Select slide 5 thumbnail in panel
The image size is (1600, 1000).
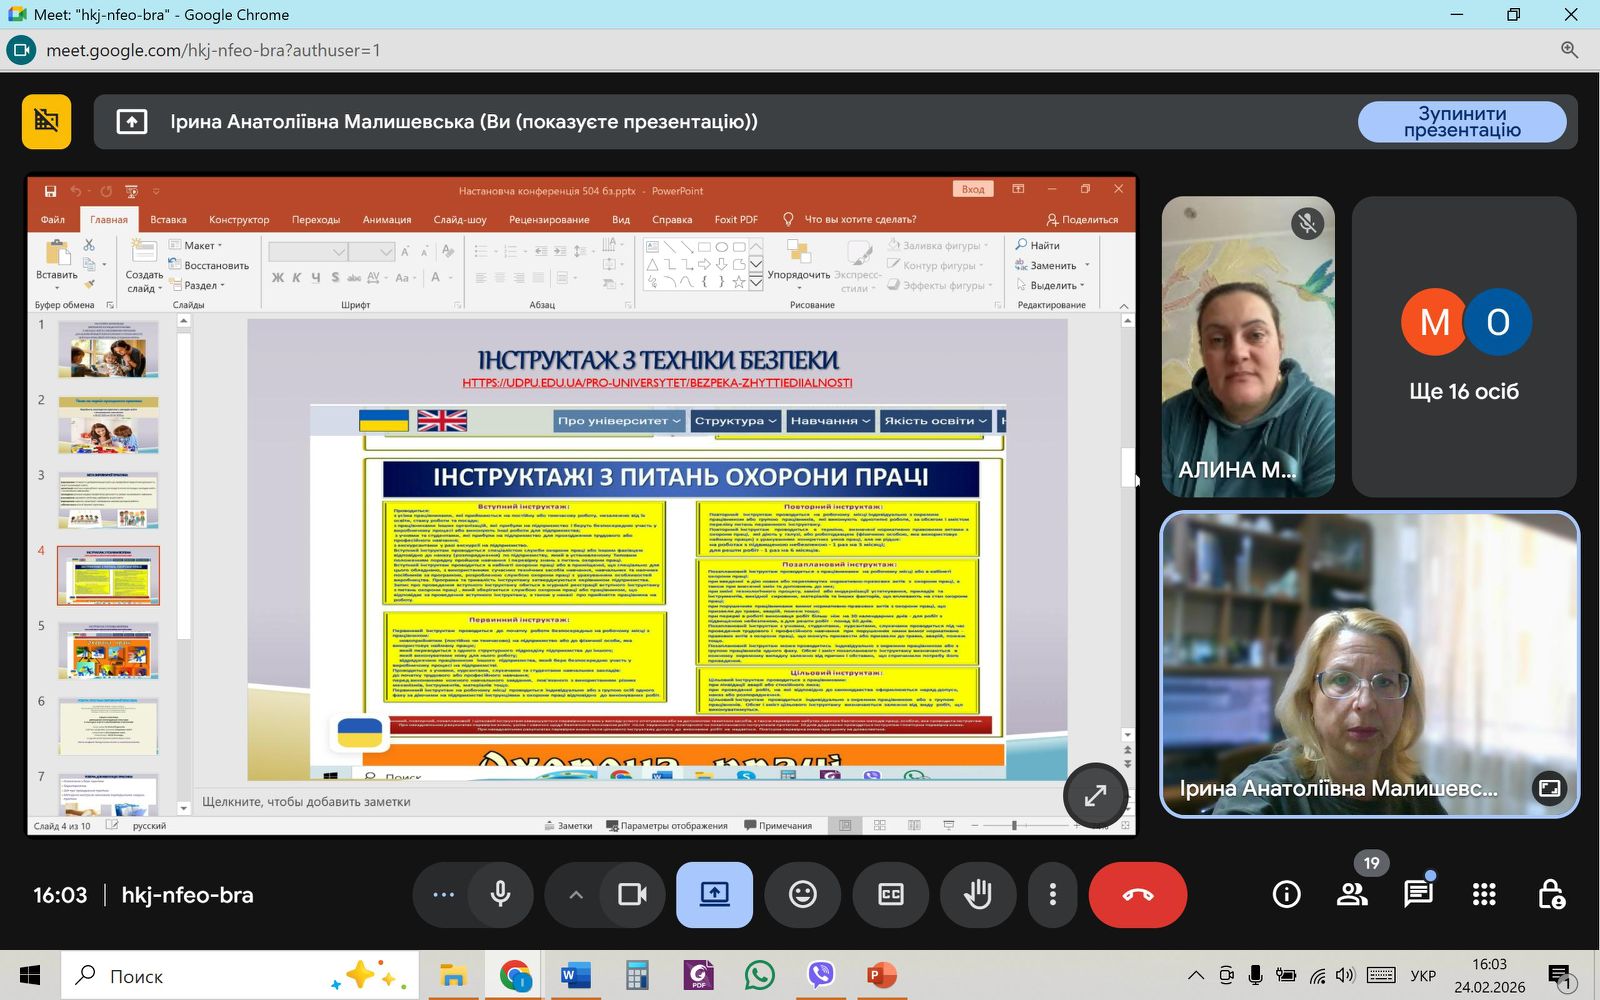108,651
